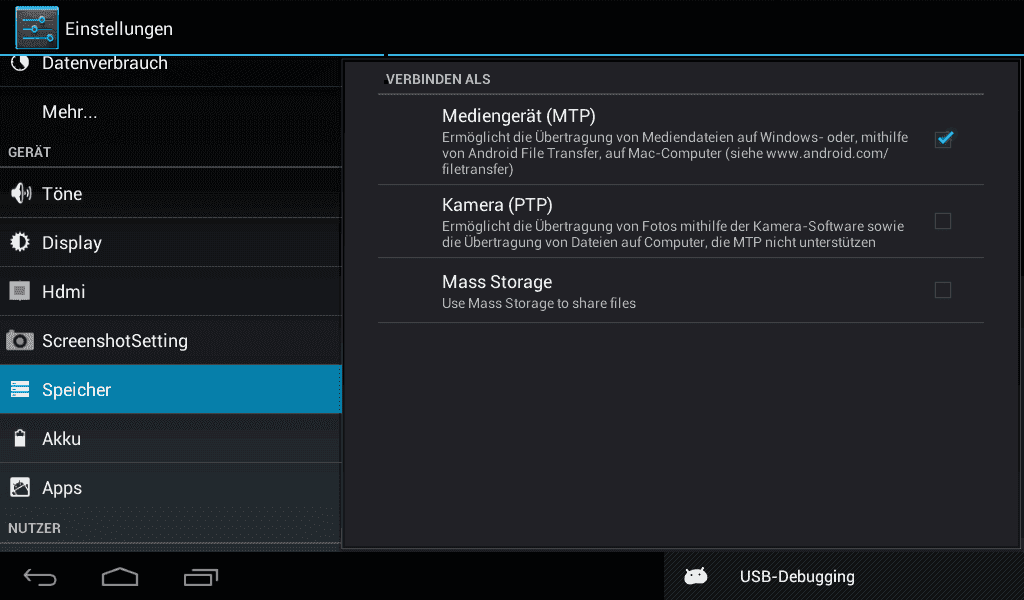Tap the ScreenshotSetting camera icon
Screen dimensions: 1024x600
pos(20,340)
